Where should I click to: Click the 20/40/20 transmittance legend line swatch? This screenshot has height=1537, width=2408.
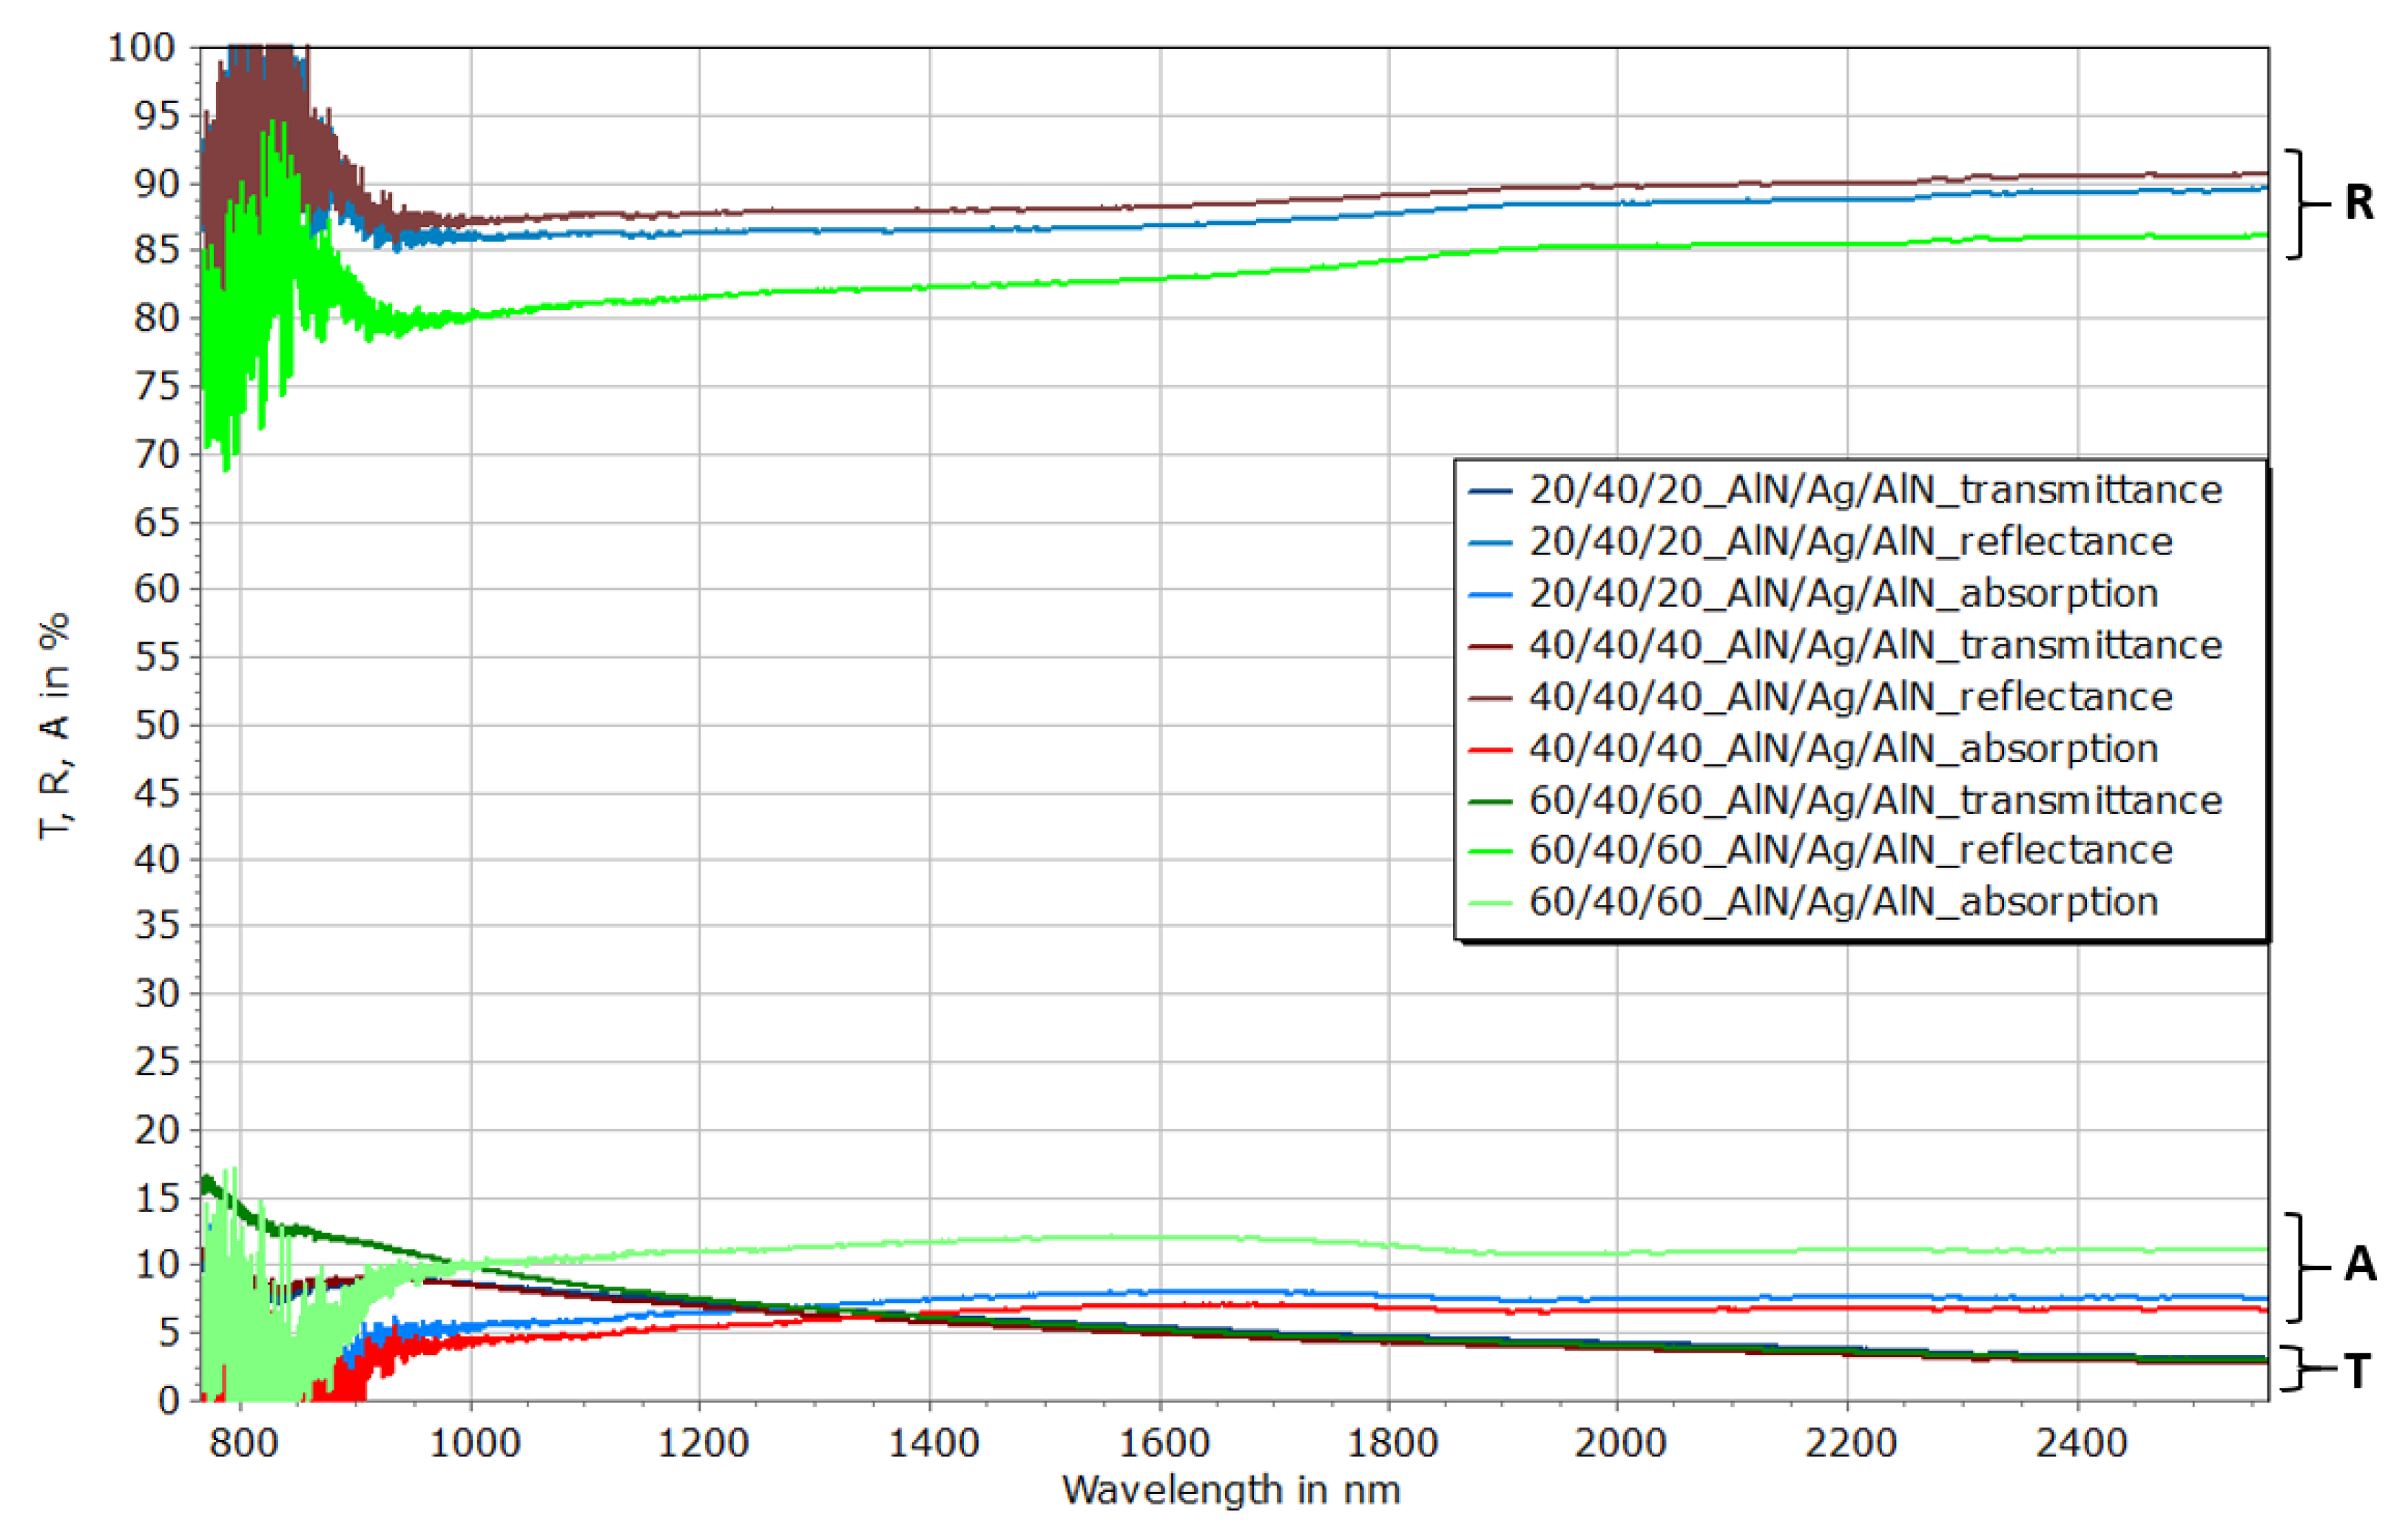(1489, 491)
